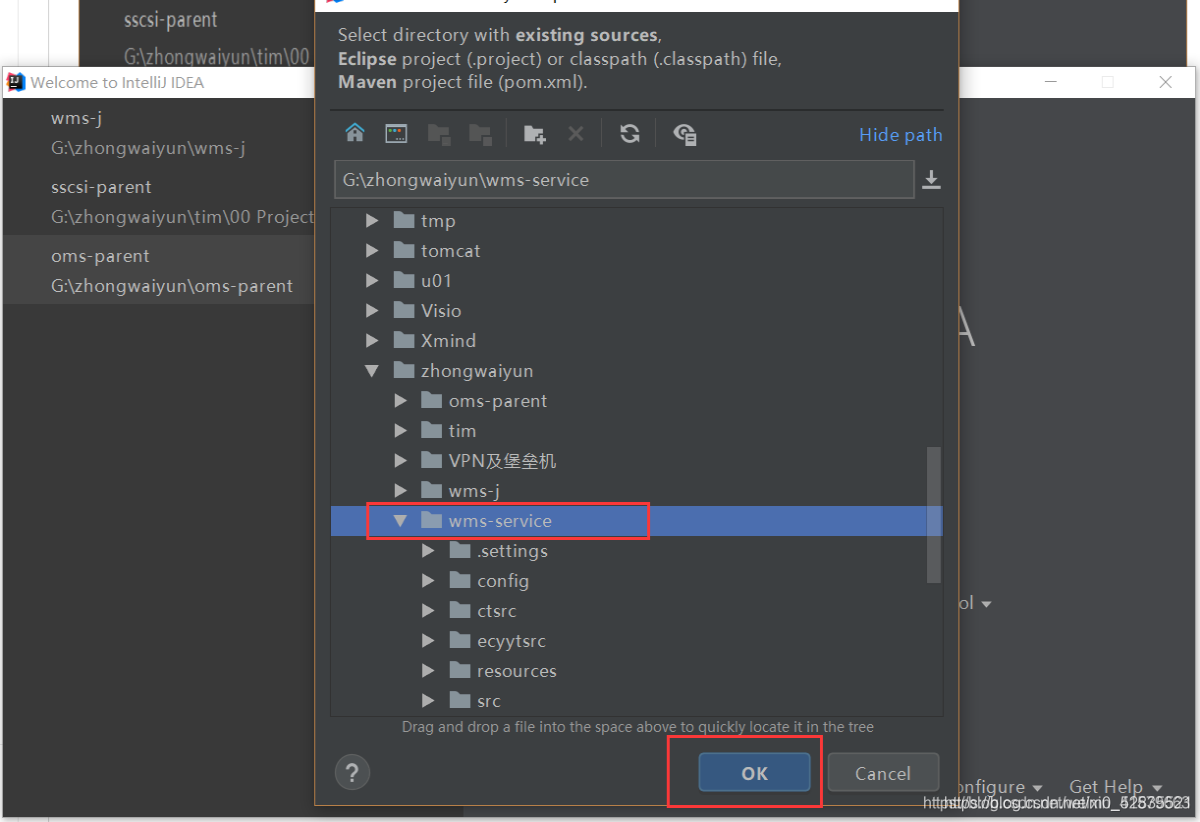The height and width of the screenshot is (822, 1200).
Task: Cancel the directory selection dialog
Action: pos(883,773)
